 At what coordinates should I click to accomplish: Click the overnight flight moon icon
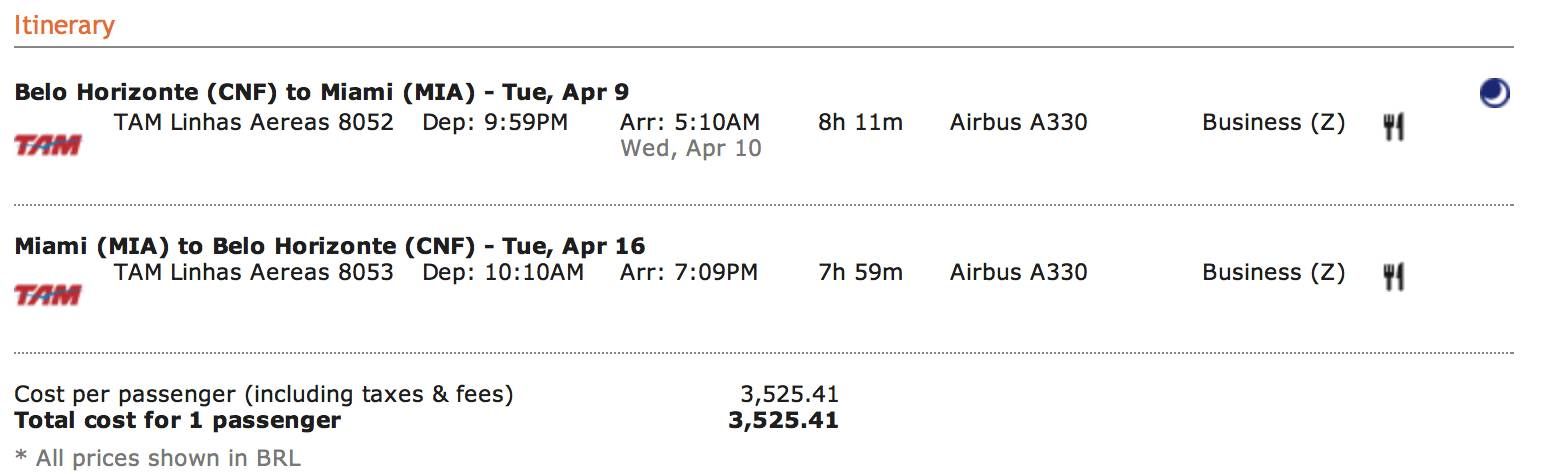[x=1494, y=93]
